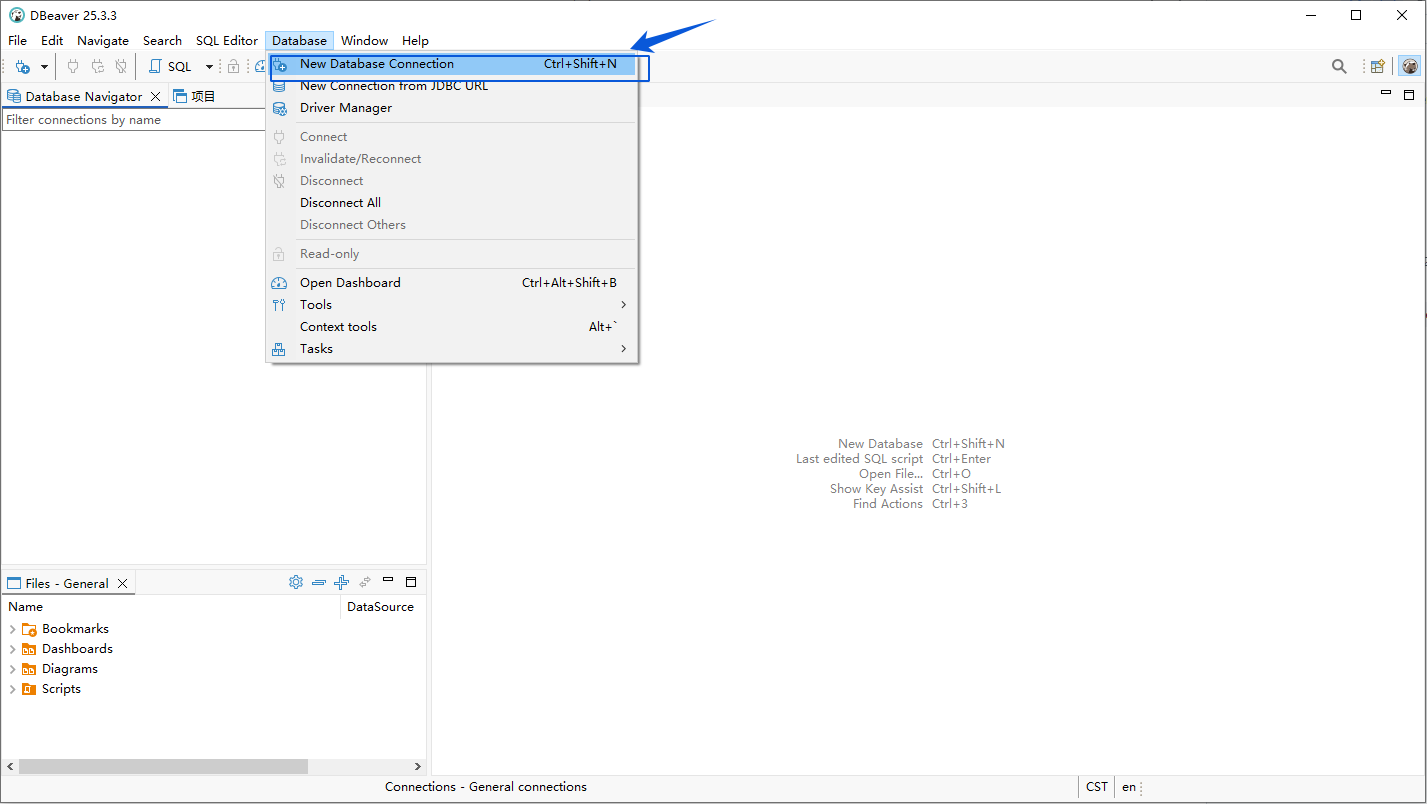This screenshot has height=804, width=1427.
Task: Maximize the Files - General panel
Action: (410, 581)
